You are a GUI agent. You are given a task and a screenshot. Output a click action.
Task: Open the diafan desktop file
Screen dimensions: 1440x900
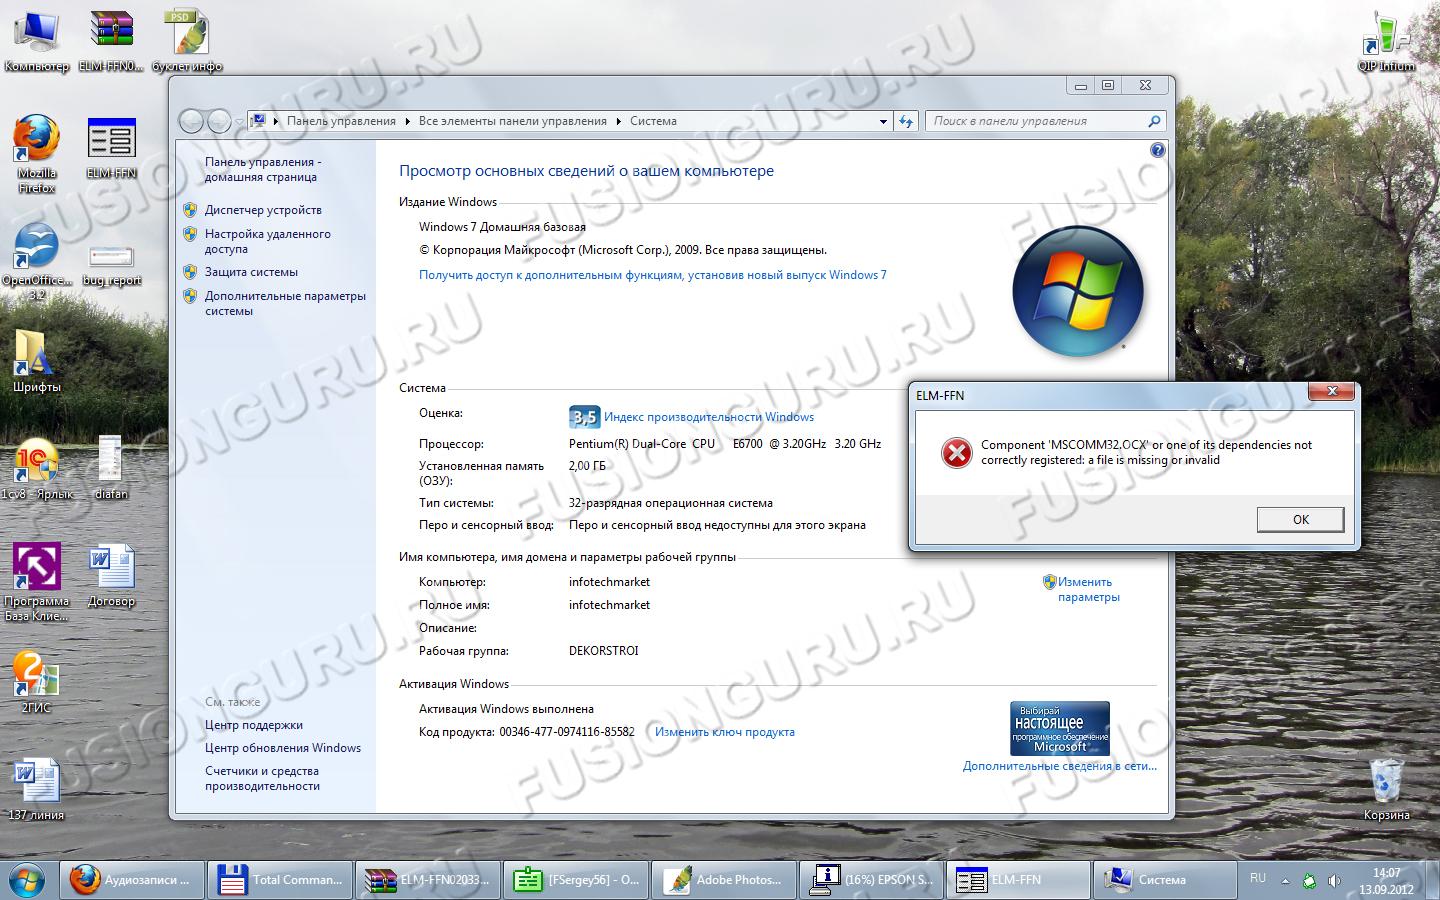[111, 469]
